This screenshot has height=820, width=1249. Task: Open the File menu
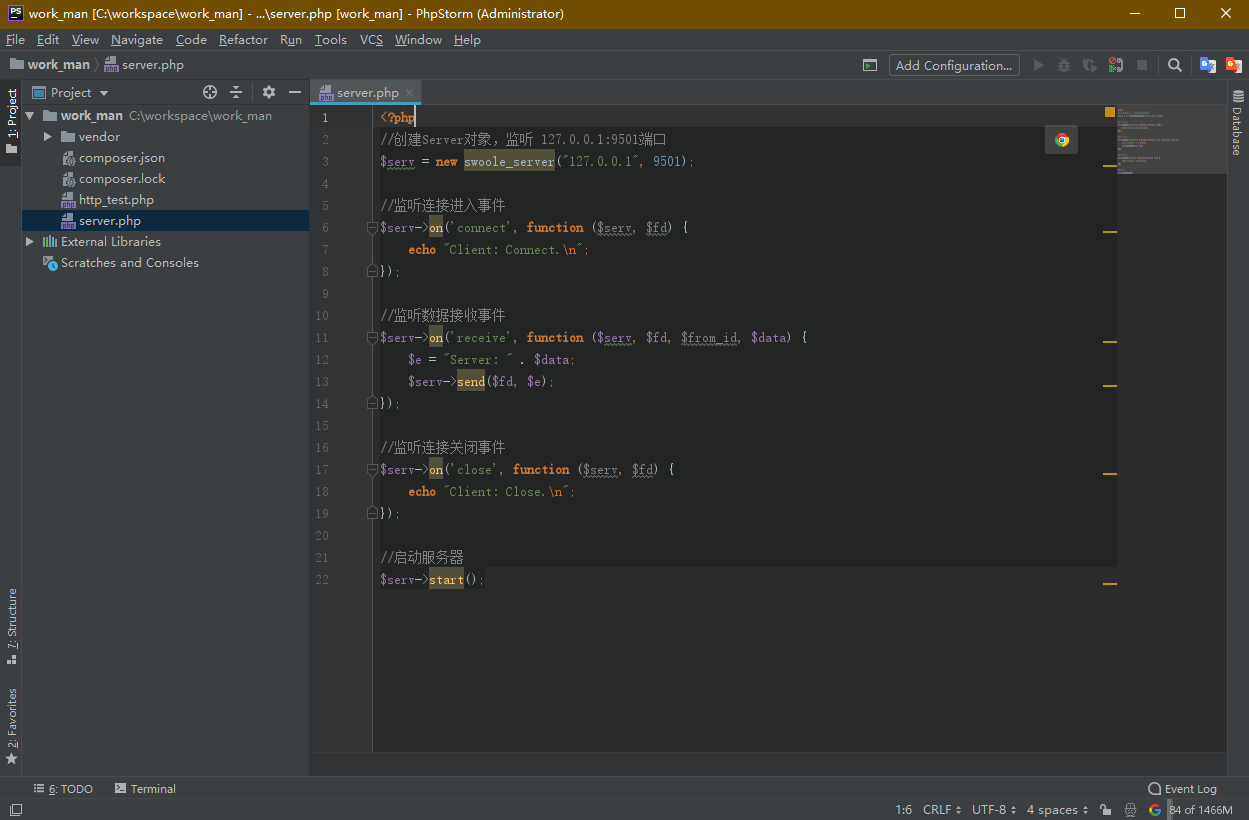coord(15,40)
